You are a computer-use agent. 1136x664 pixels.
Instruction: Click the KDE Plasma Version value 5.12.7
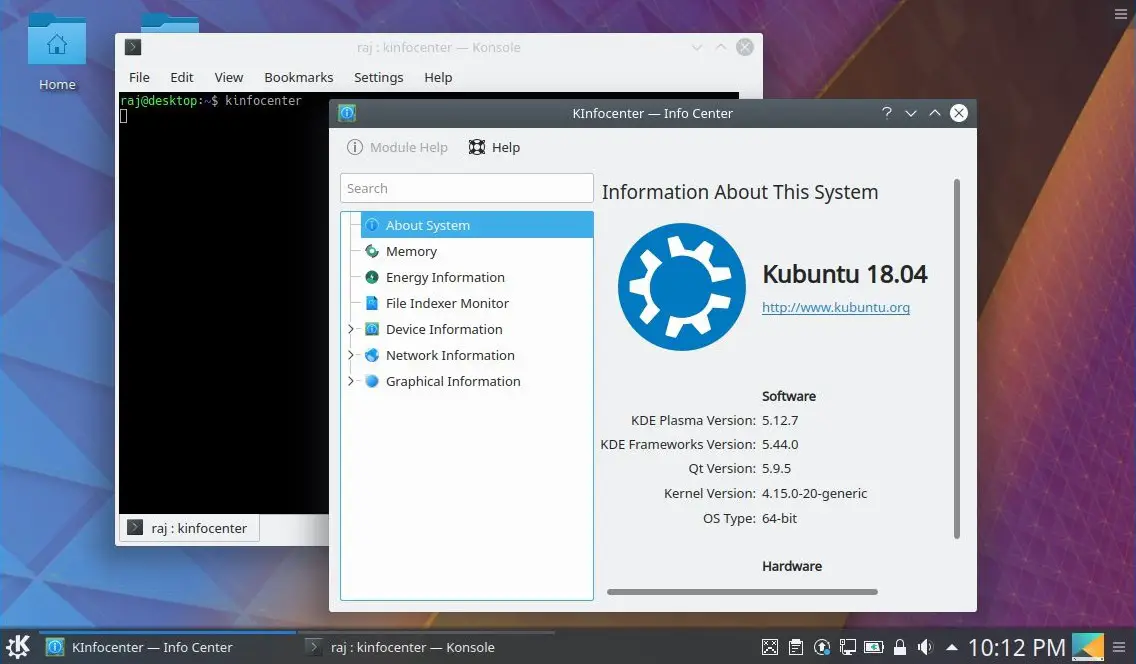780,420
